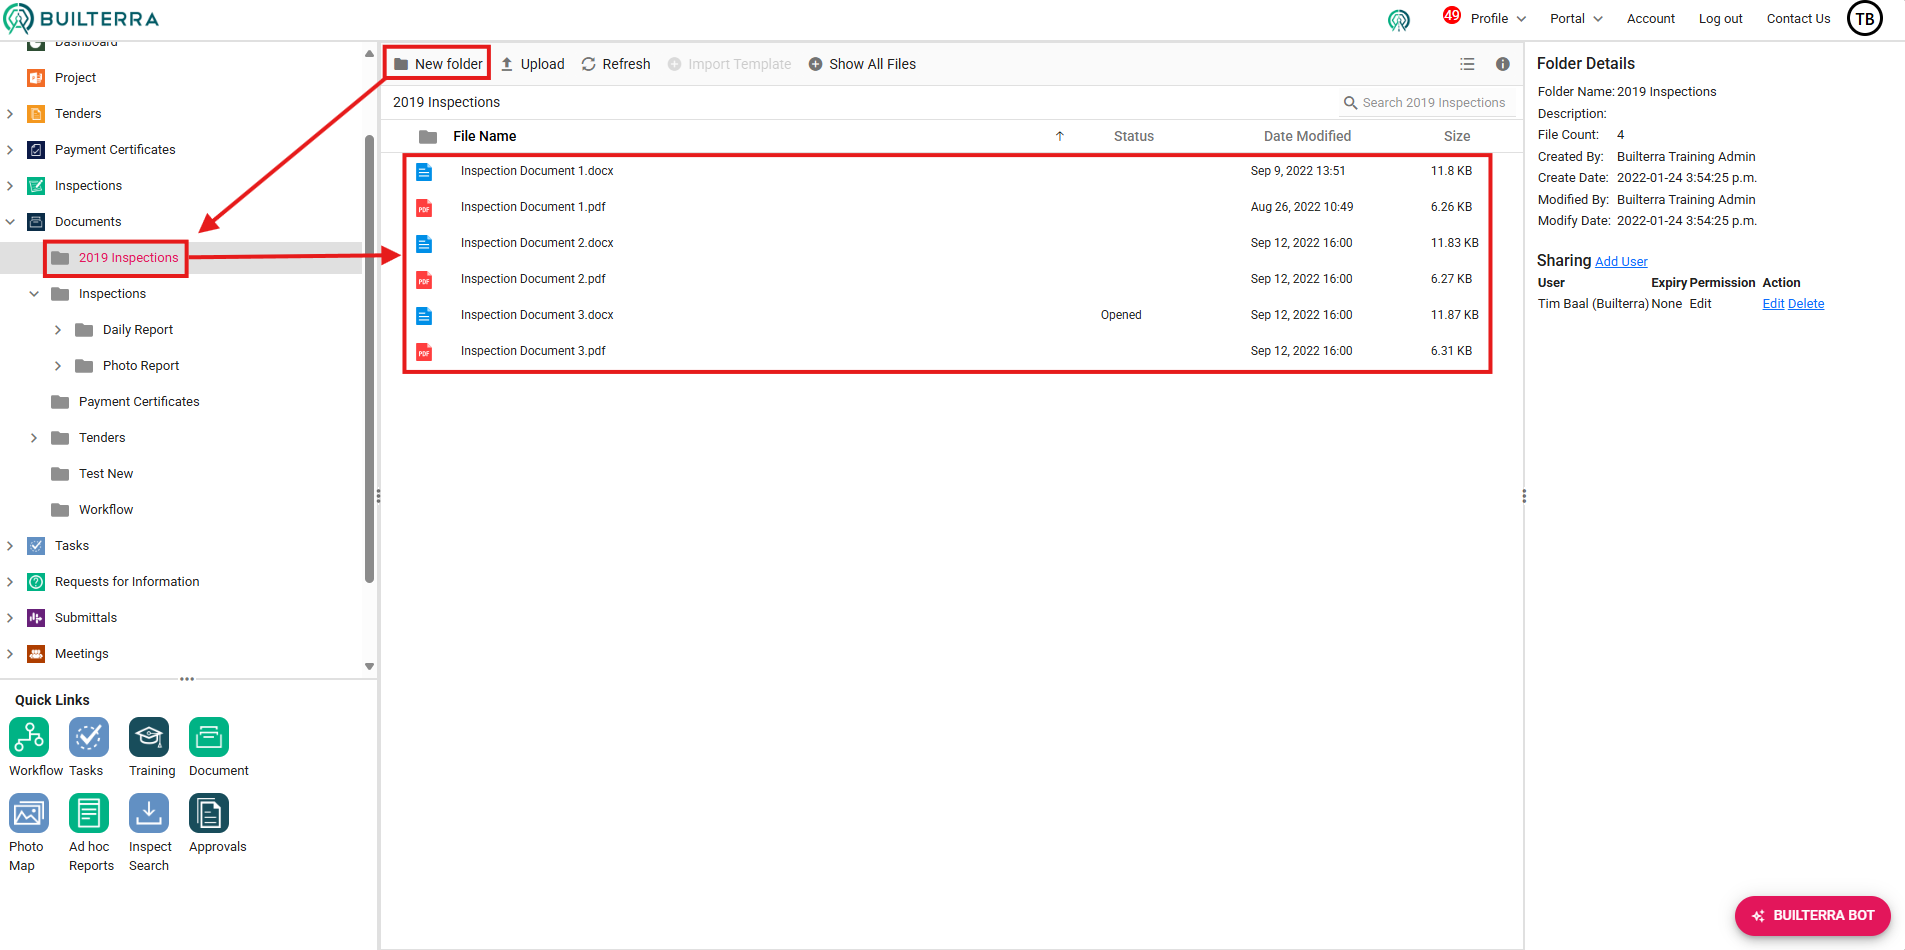The height and width of the screenshot is (950, 1905).
Task: Click Log out in the header
Action: point(1720,19)
